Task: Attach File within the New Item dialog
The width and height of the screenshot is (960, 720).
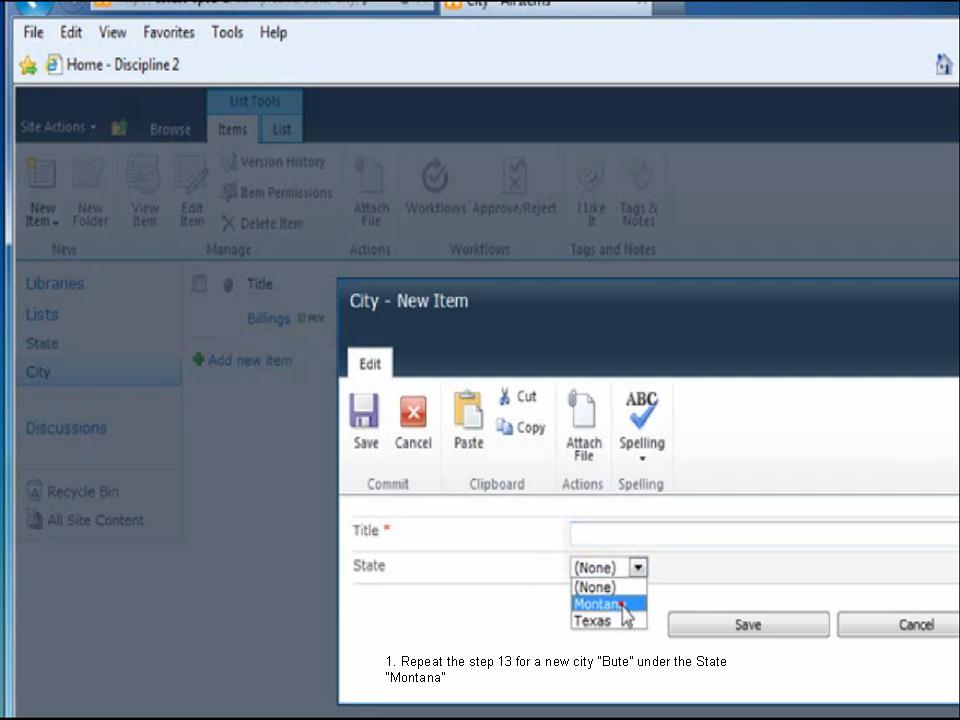Action: click(x=583, y=420)
